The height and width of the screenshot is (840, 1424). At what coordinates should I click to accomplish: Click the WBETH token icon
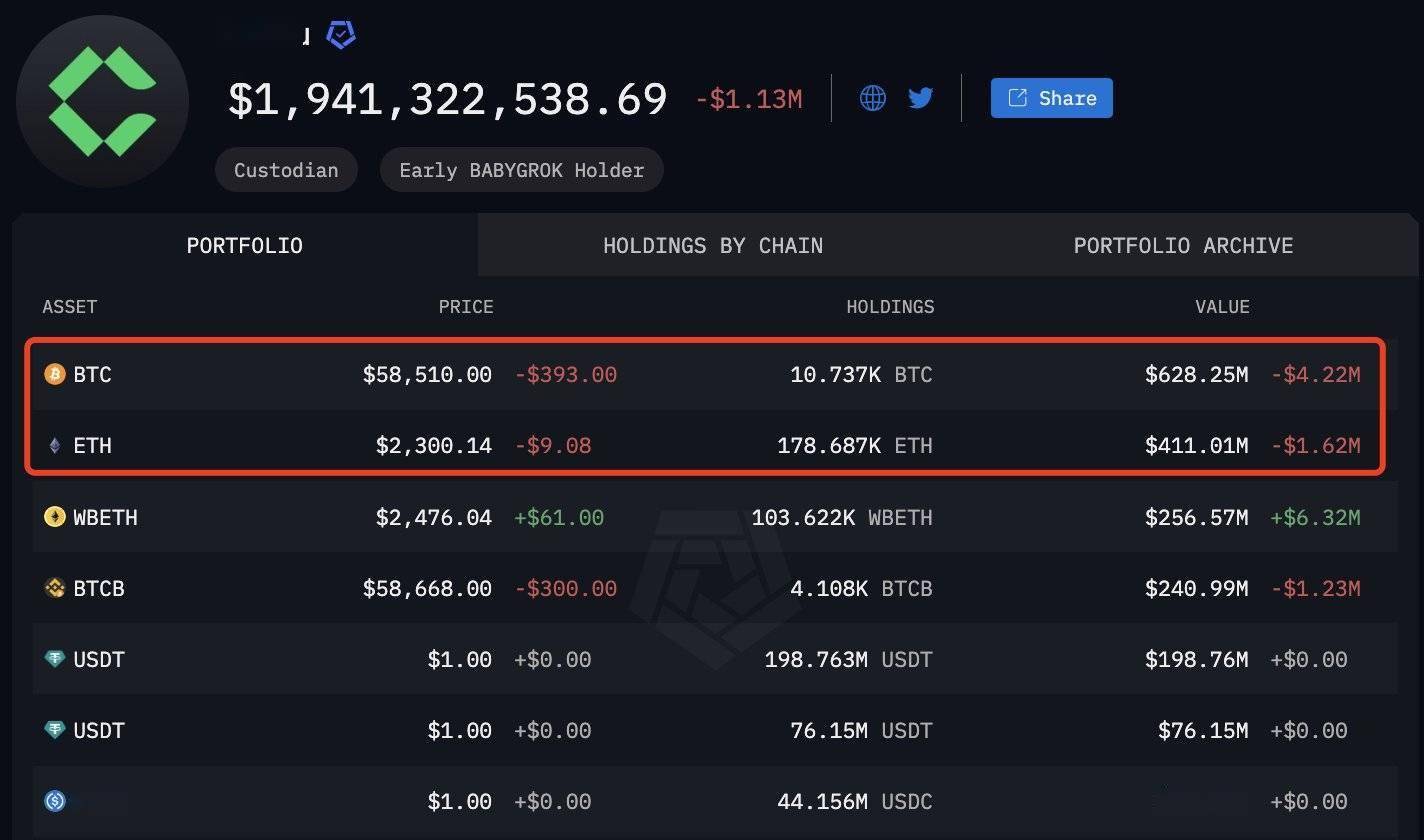(55, 517)
